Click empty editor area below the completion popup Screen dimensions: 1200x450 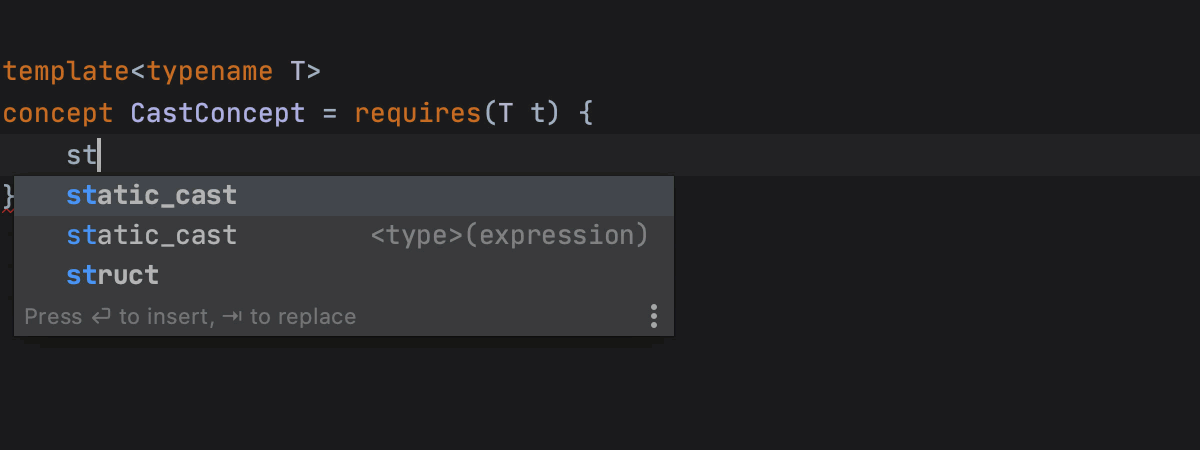click(600, 395)
